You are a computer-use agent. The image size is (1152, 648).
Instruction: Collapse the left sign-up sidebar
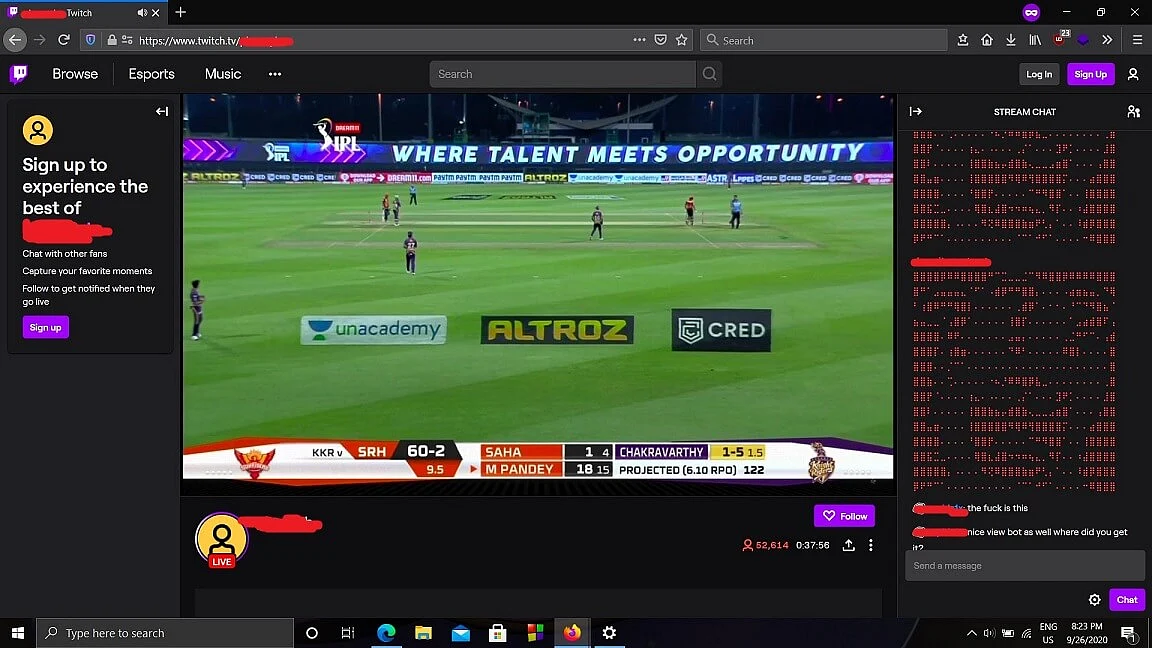pos(162,112)
